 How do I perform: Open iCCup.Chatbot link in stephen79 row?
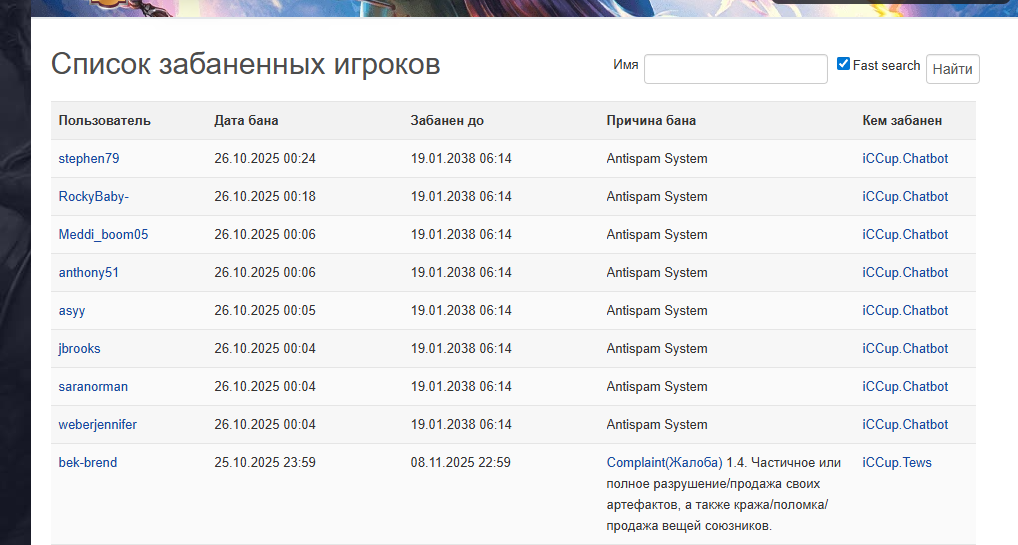(x=905, y=158)
